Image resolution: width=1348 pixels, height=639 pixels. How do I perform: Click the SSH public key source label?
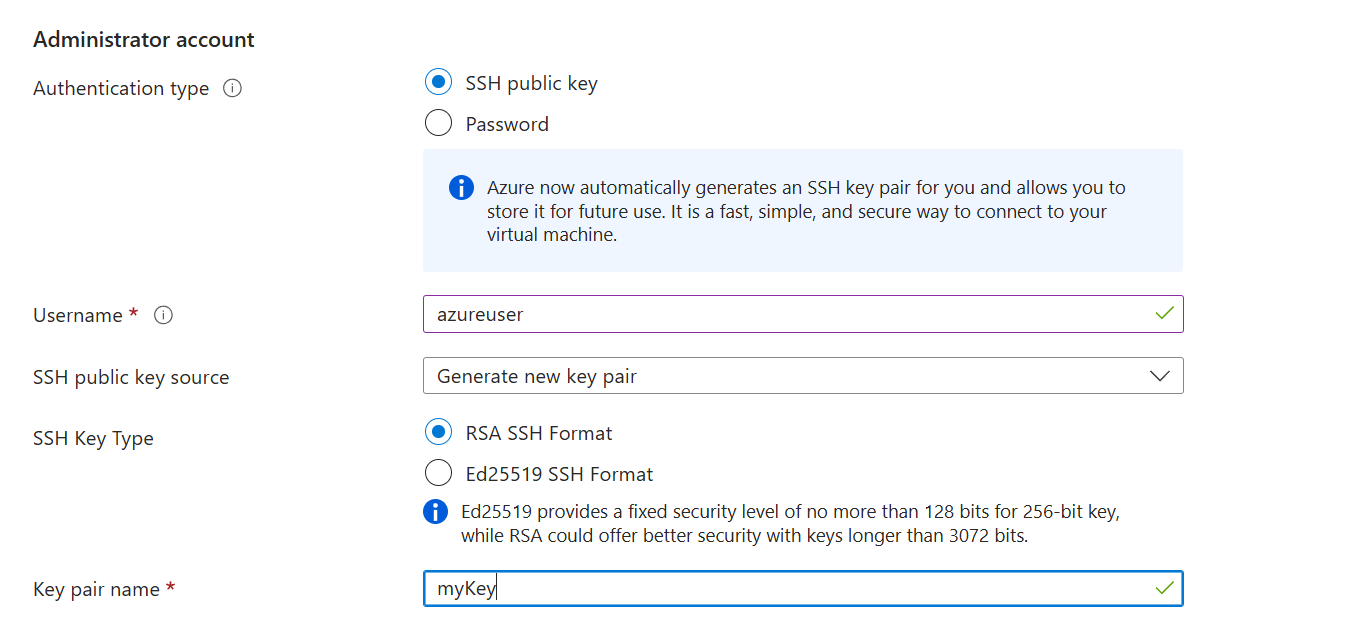tap(131, 377)
